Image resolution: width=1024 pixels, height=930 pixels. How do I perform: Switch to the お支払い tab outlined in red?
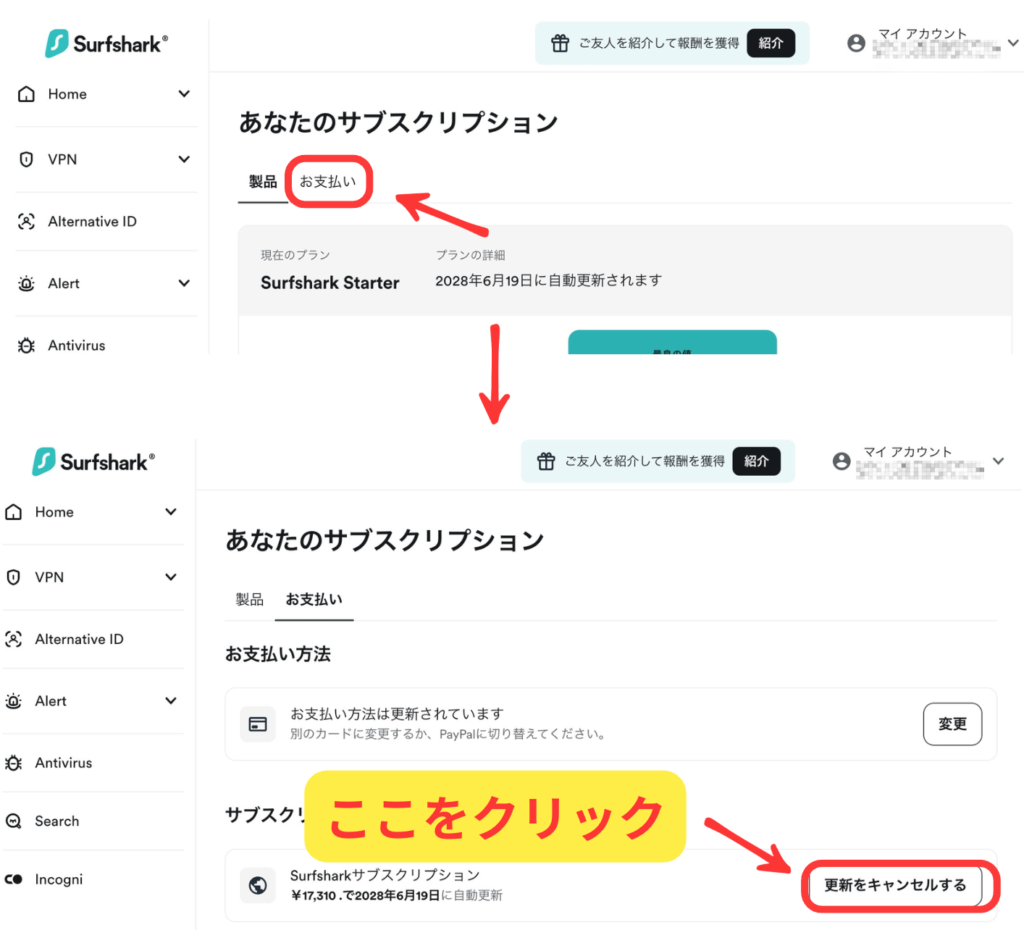328,182
